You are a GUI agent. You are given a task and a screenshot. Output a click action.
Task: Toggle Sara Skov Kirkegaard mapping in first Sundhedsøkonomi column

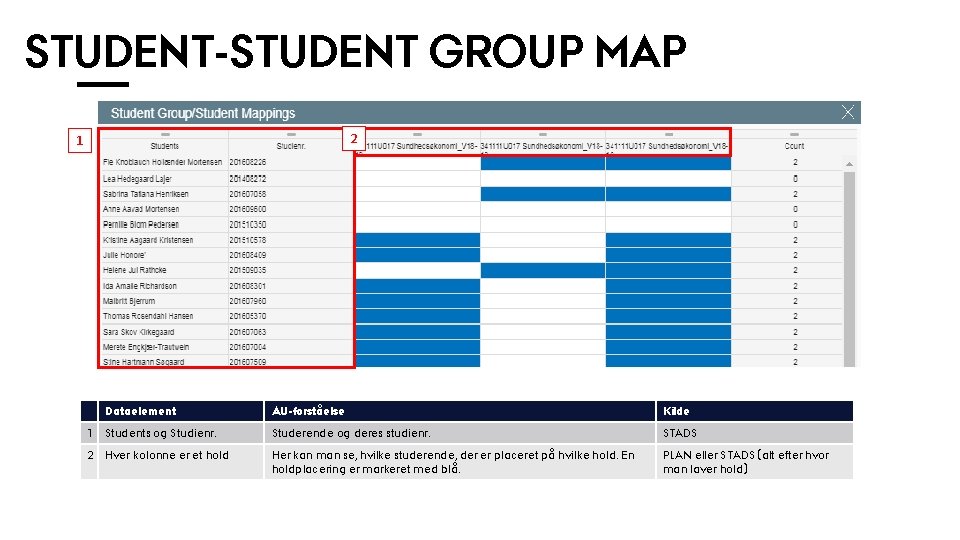[x=418, y=332]
